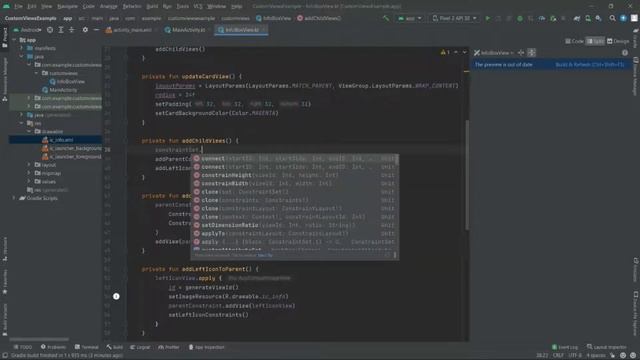Viewport: 640px width, 360px height.
Task: Open App Inspection tool window
Action: 206,347
